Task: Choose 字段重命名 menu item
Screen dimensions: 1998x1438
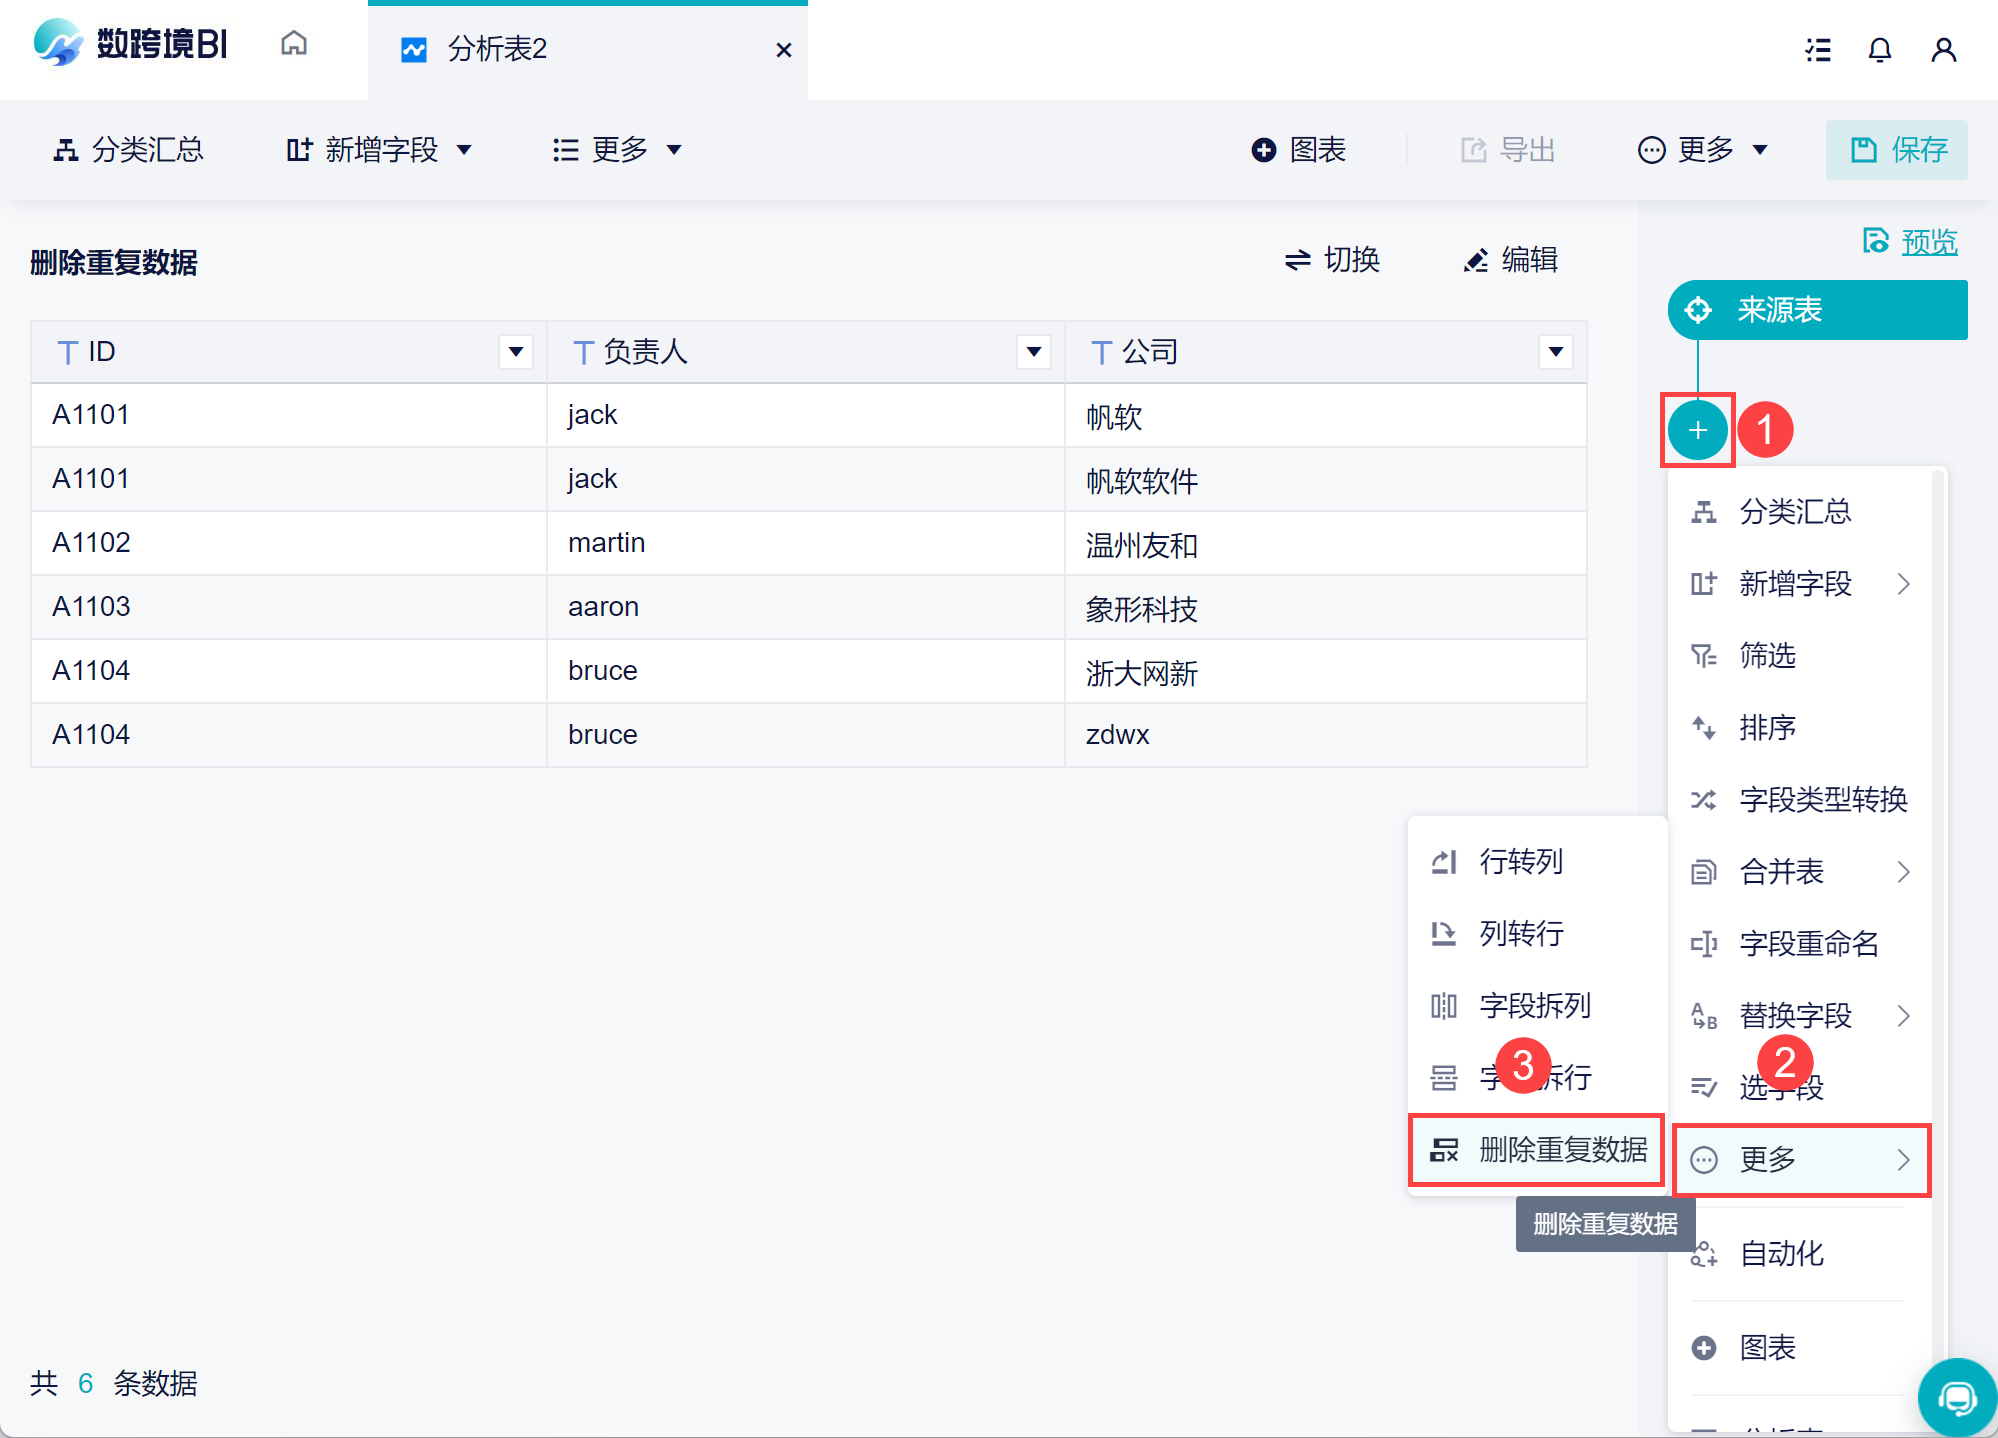Action: point(1800,944)
